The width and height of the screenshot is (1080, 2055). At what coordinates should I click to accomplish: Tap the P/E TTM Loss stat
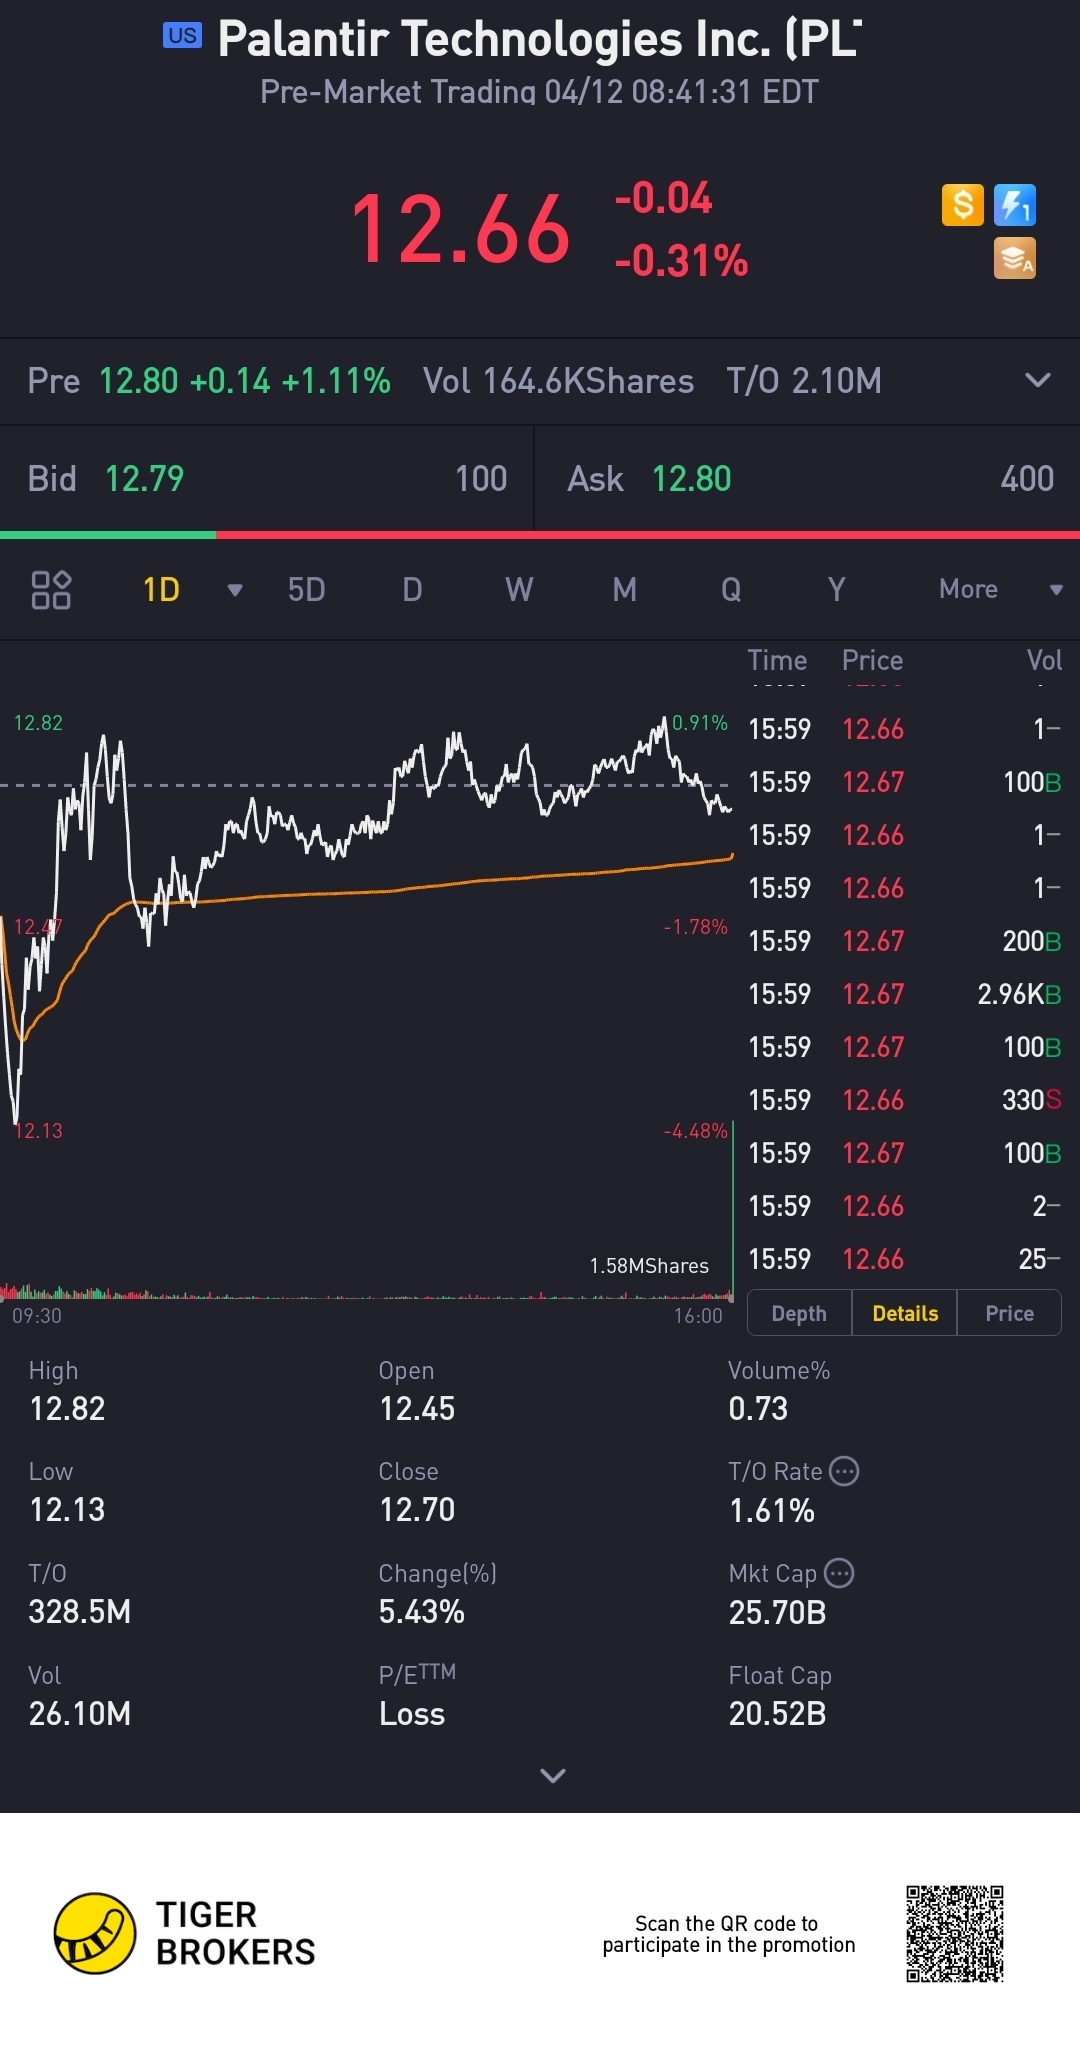pyautogui.click(x=417, y=1696)
